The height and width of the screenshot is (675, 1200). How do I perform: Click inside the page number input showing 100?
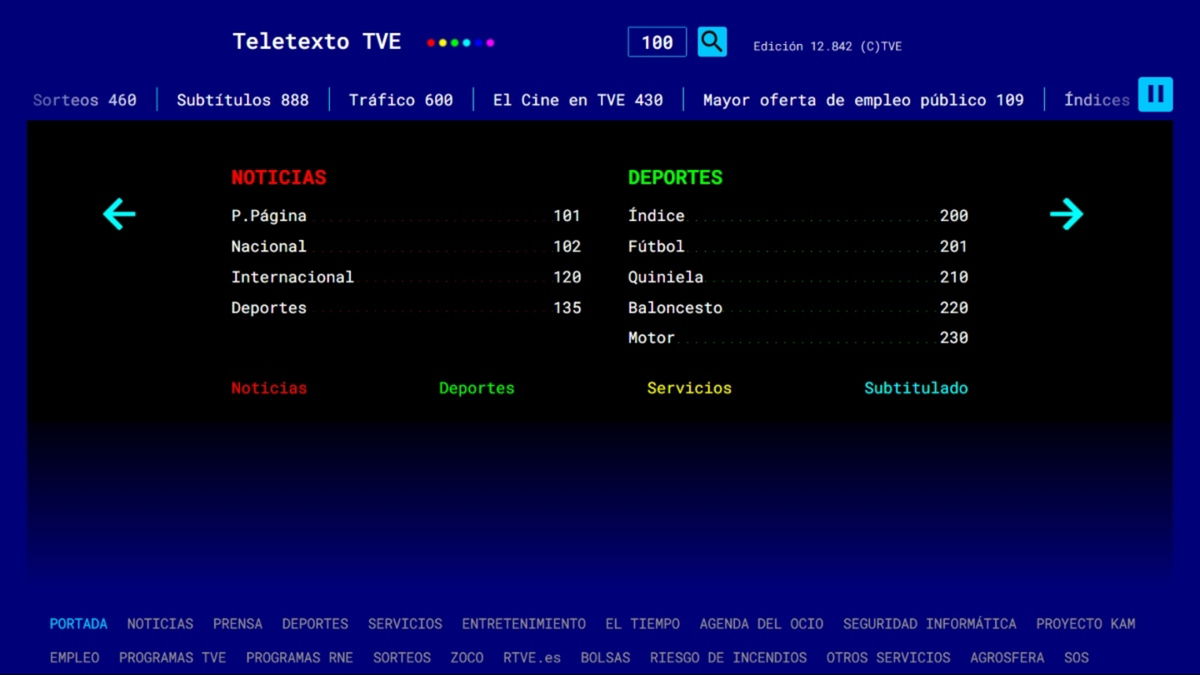point(656,42)
